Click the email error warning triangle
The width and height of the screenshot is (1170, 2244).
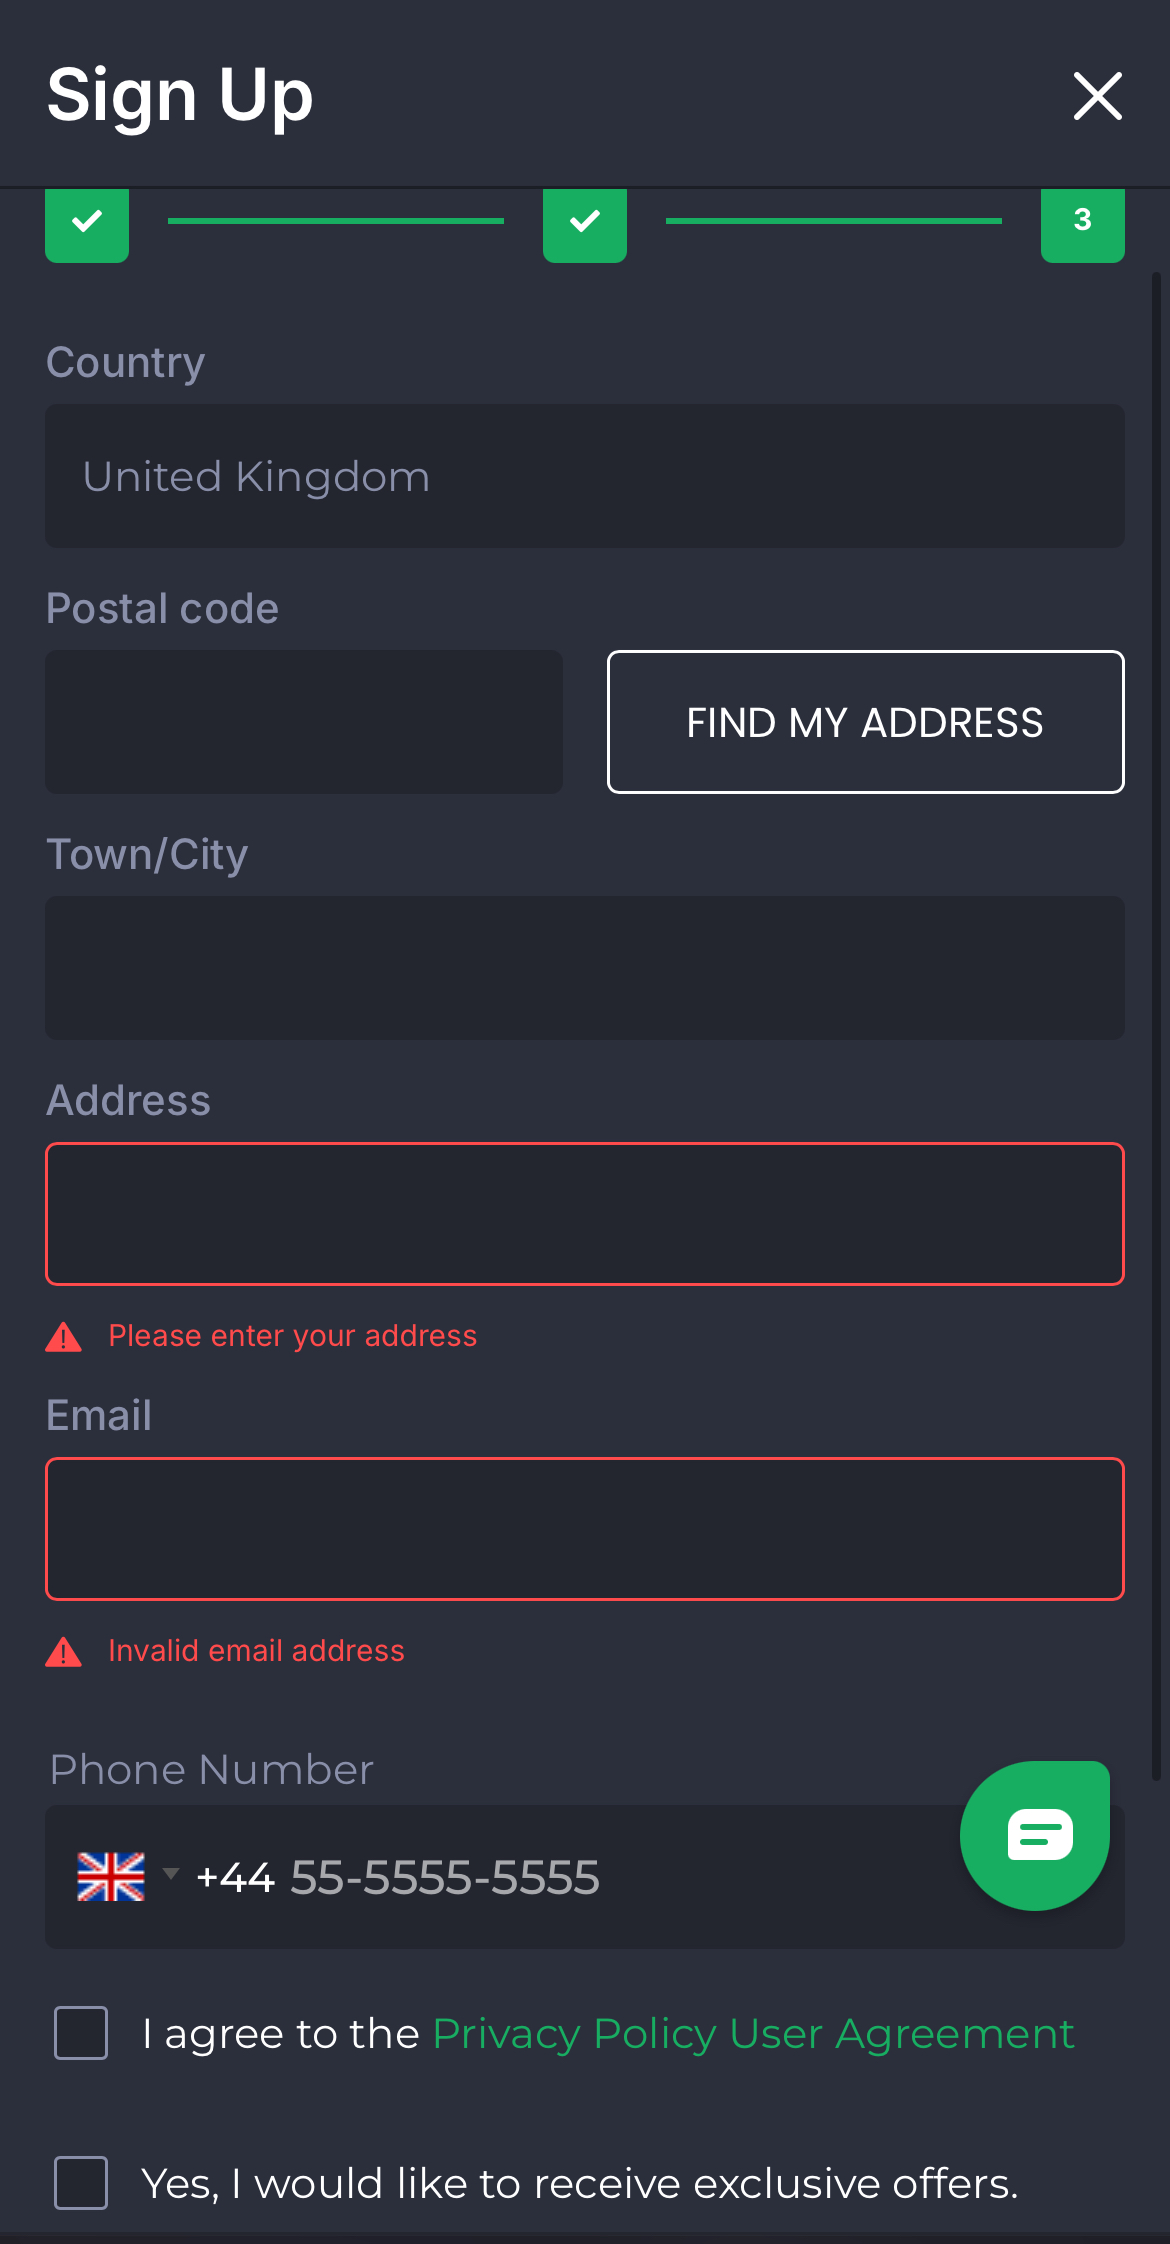63,1650
